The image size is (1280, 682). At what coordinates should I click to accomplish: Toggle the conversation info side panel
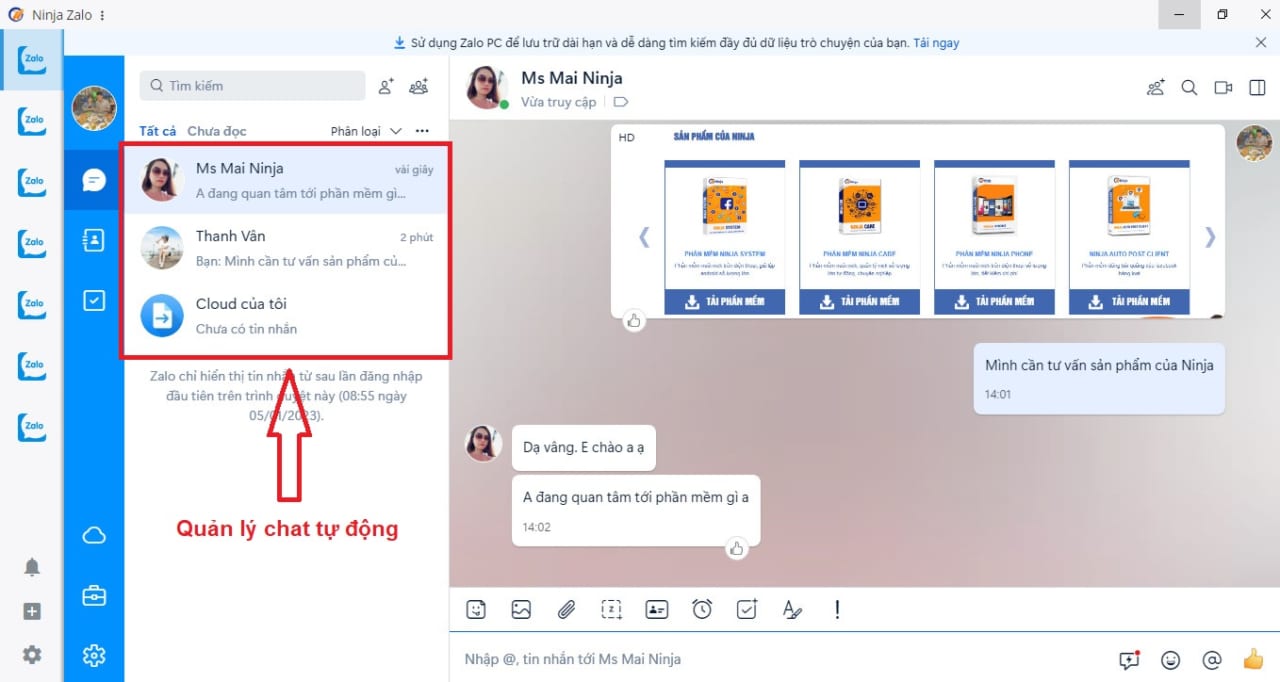click(1257, 88)
